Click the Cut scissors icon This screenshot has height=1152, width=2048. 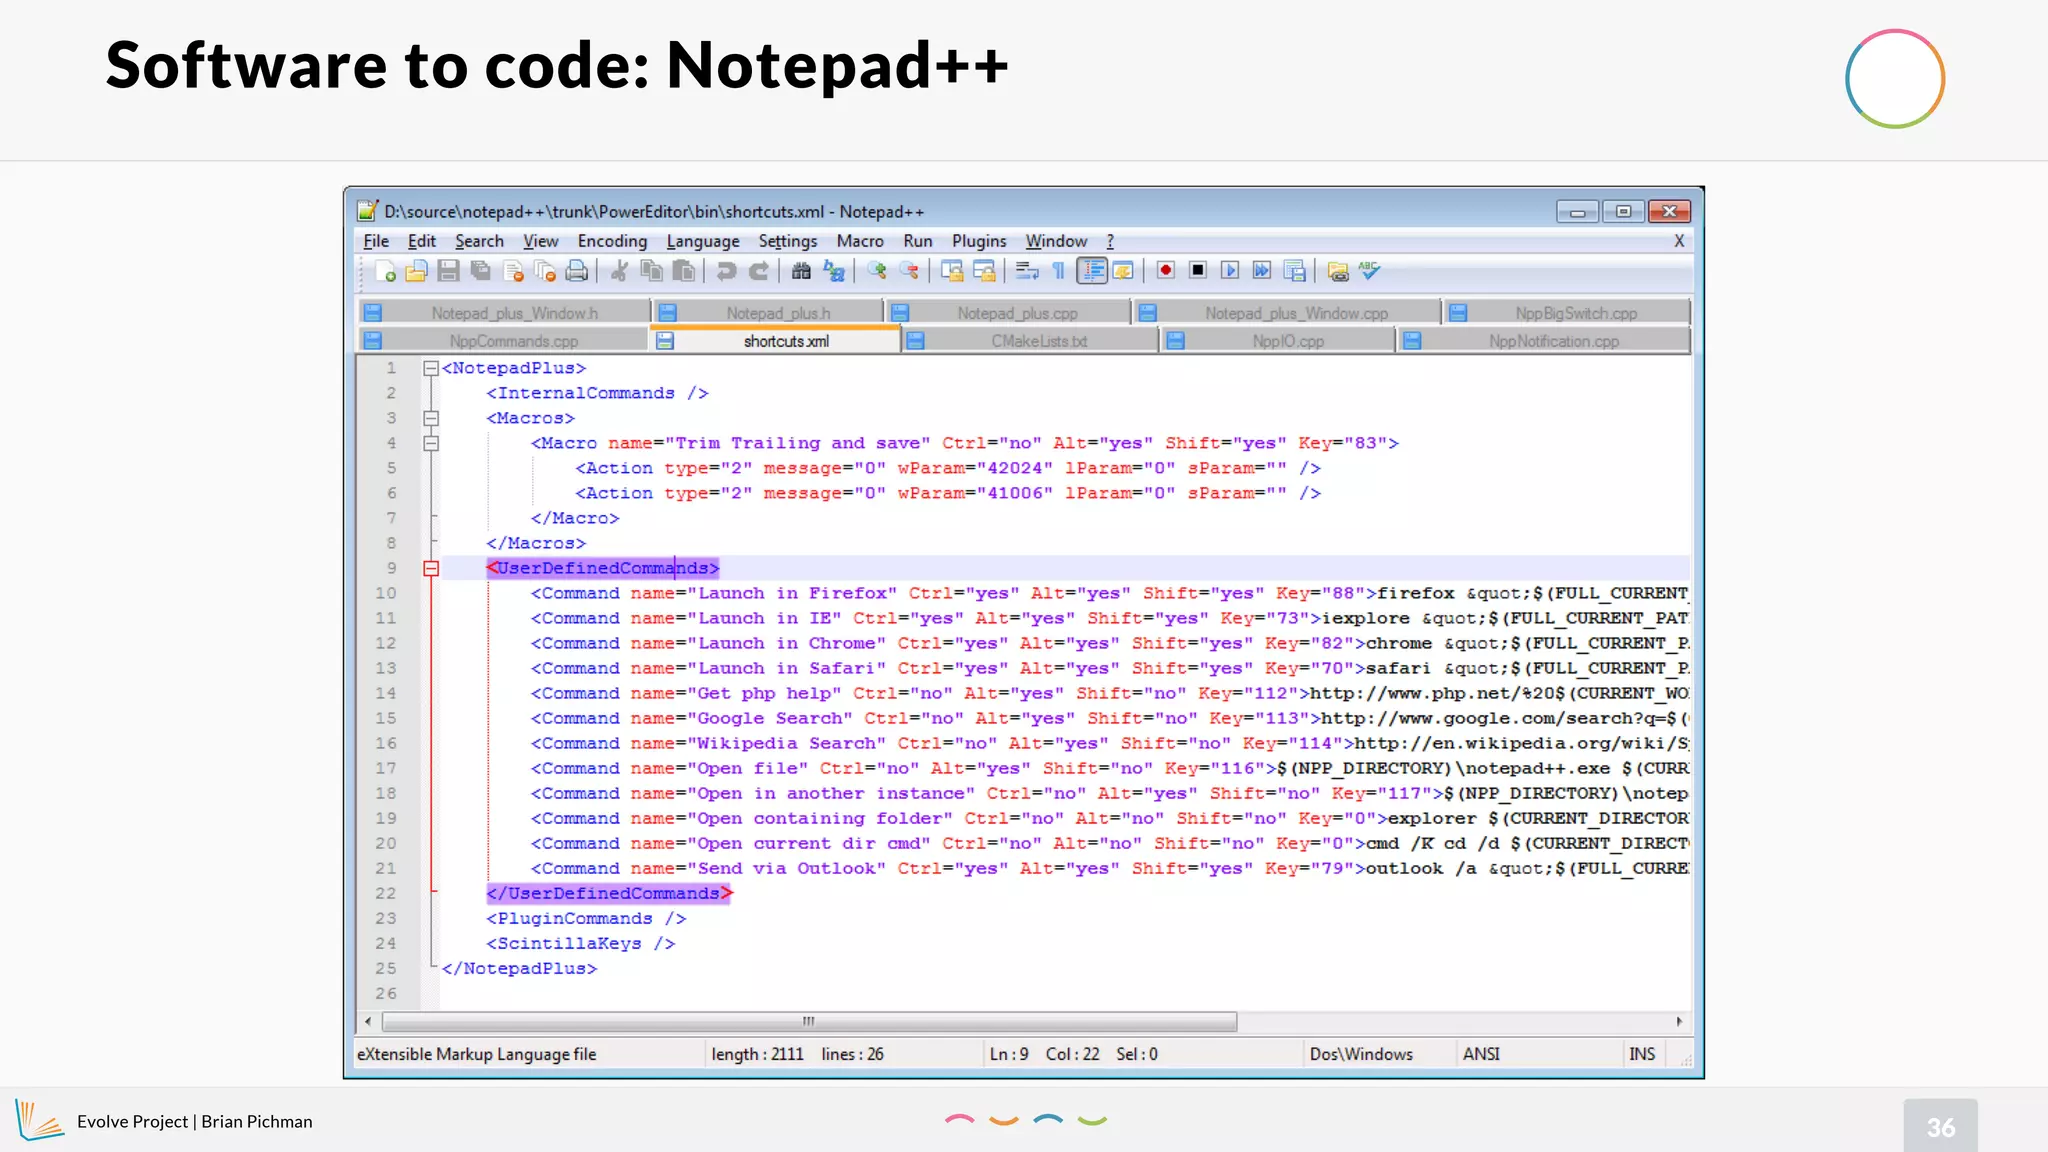[x=619, y=271]
